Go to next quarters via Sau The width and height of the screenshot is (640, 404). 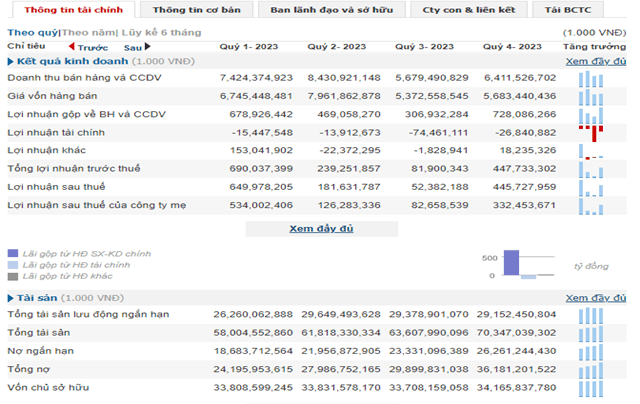click(x=133, y=48)
